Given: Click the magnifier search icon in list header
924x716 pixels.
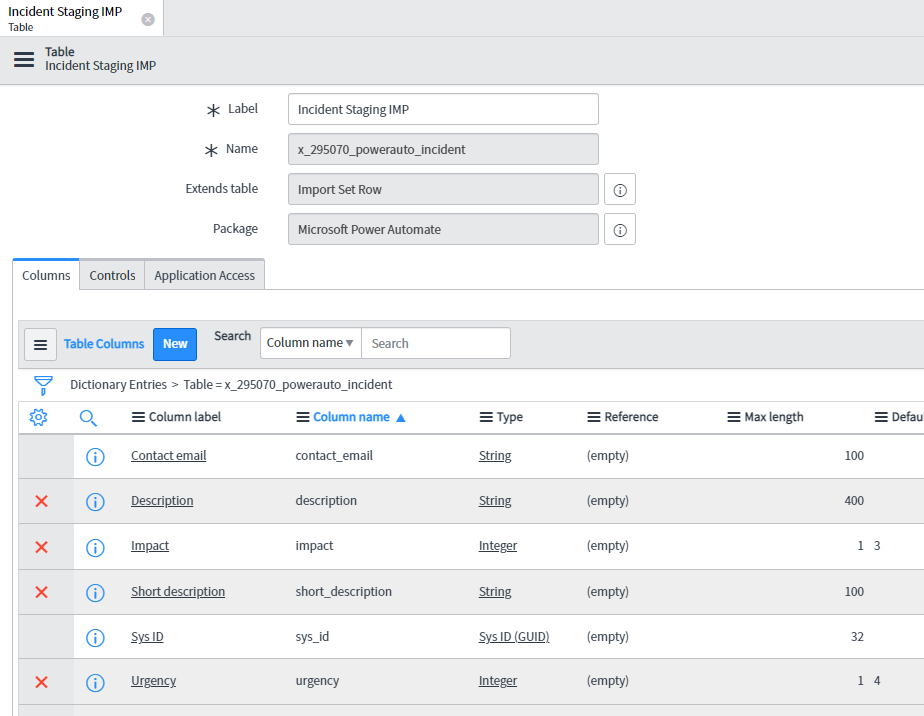Looking at the screenshot, I should [x=88, y=417].
